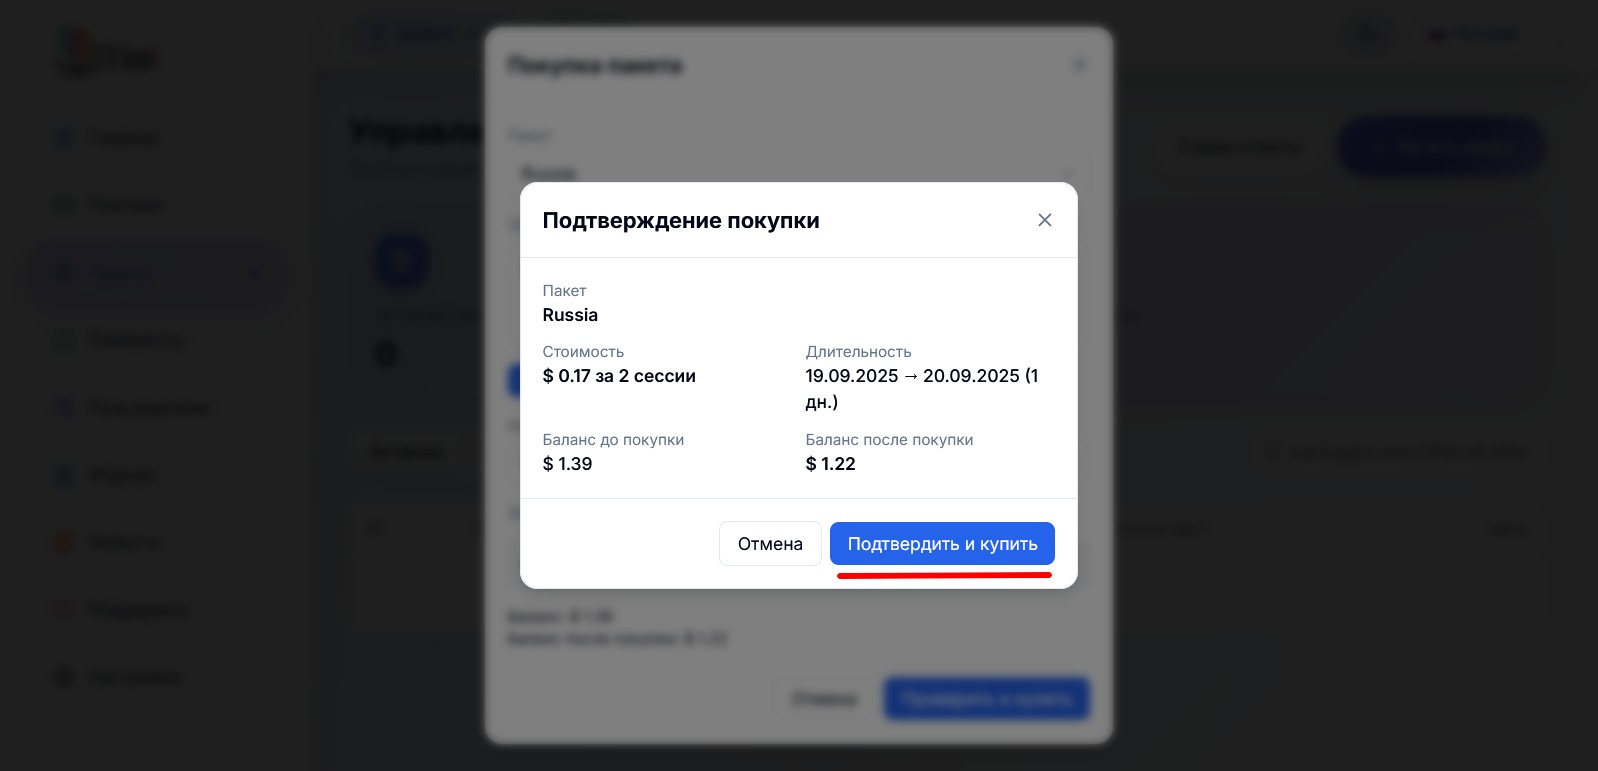Click the blurred blue button under the dialog
The image size is (1598, 771).
click(x=986, y=699)
